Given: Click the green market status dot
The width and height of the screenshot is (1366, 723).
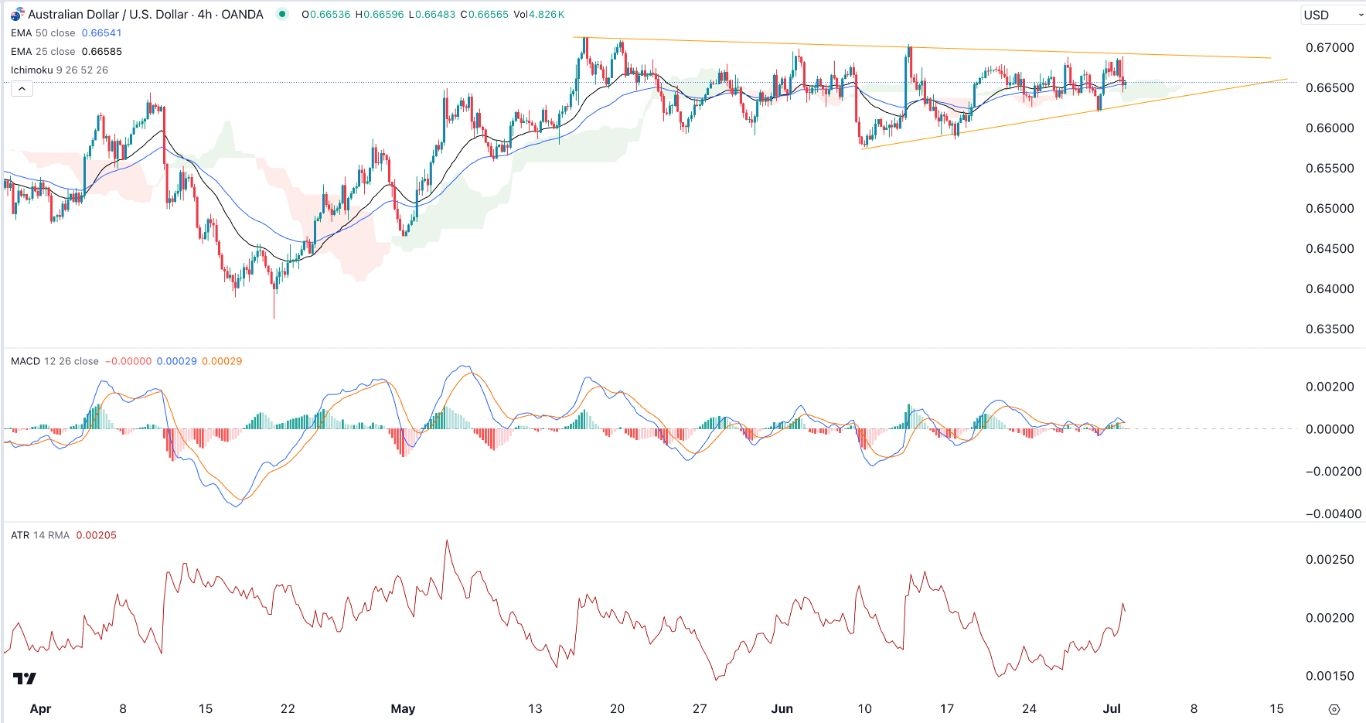Looking at the screenshot, I should tap(283, 14).
